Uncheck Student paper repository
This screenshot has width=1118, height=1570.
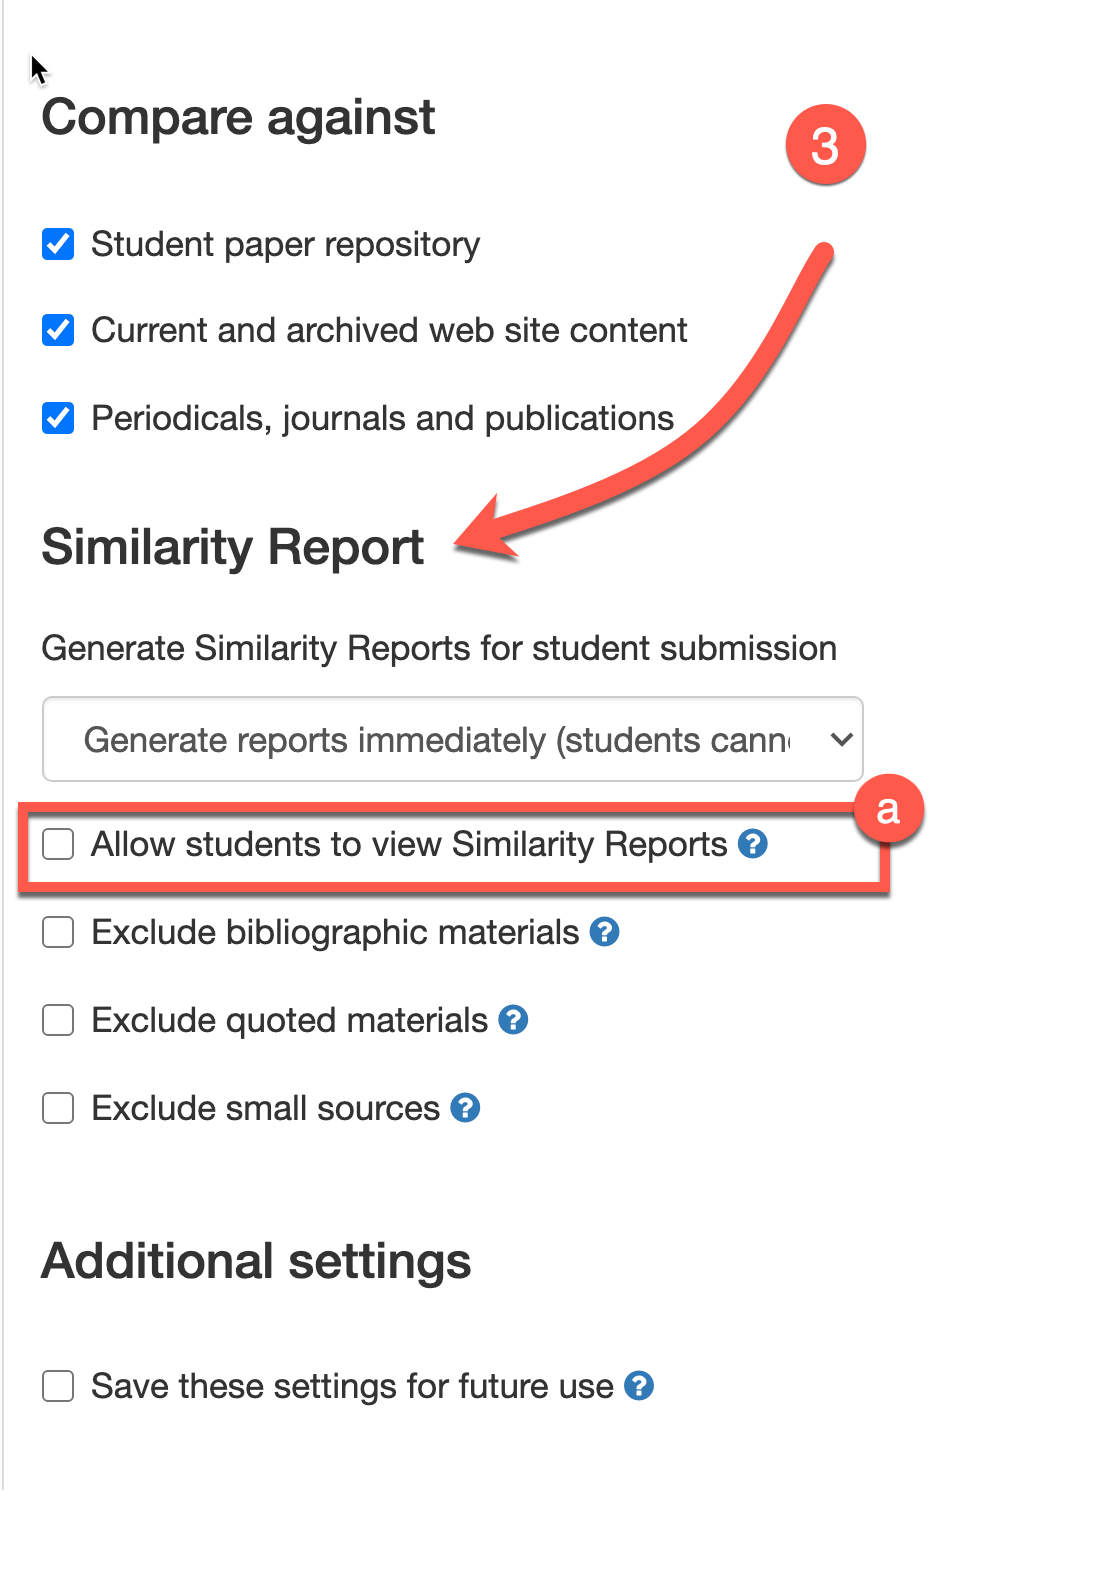pos(58,244)
